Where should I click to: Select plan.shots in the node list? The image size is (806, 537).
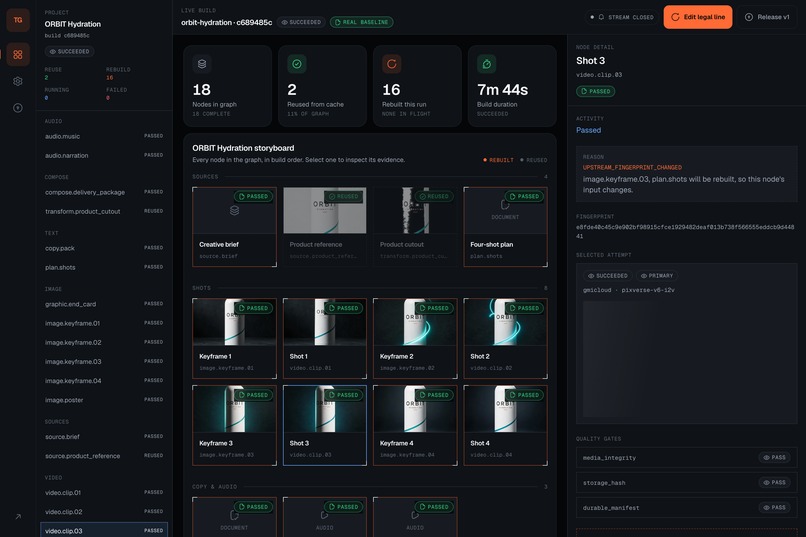(x=104, y=267)
